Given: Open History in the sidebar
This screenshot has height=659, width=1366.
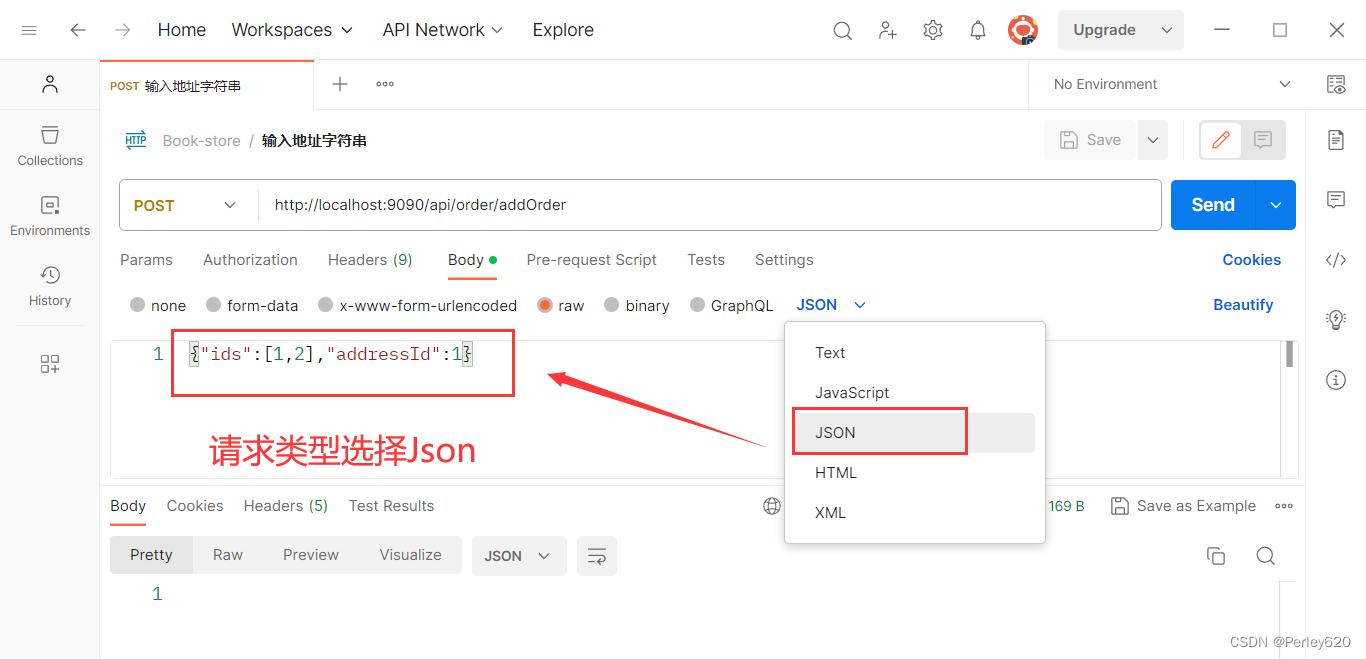Looking at the screenshot, I should point(50,286).
